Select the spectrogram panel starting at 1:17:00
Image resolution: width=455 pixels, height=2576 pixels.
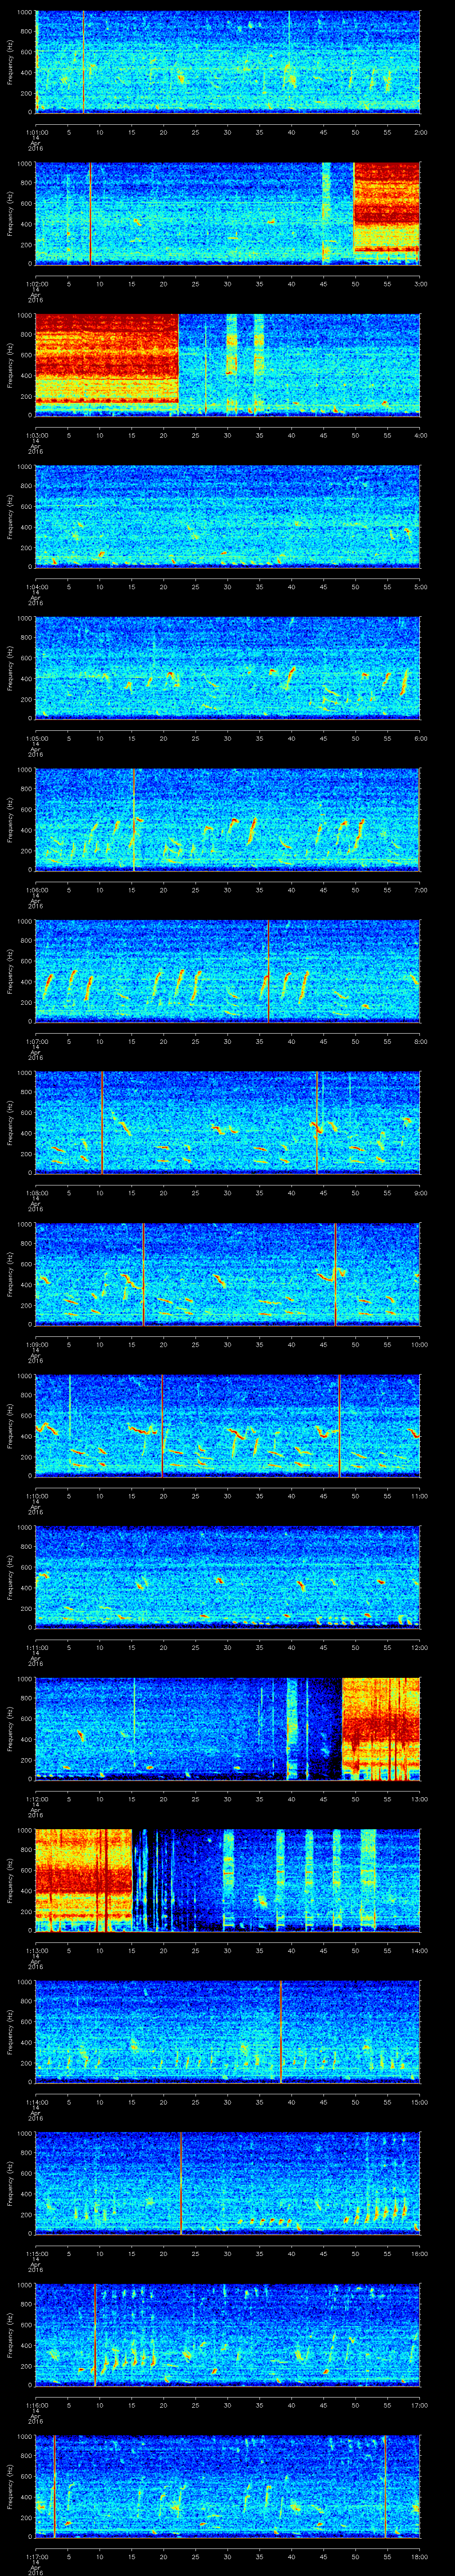point(228,2485)
